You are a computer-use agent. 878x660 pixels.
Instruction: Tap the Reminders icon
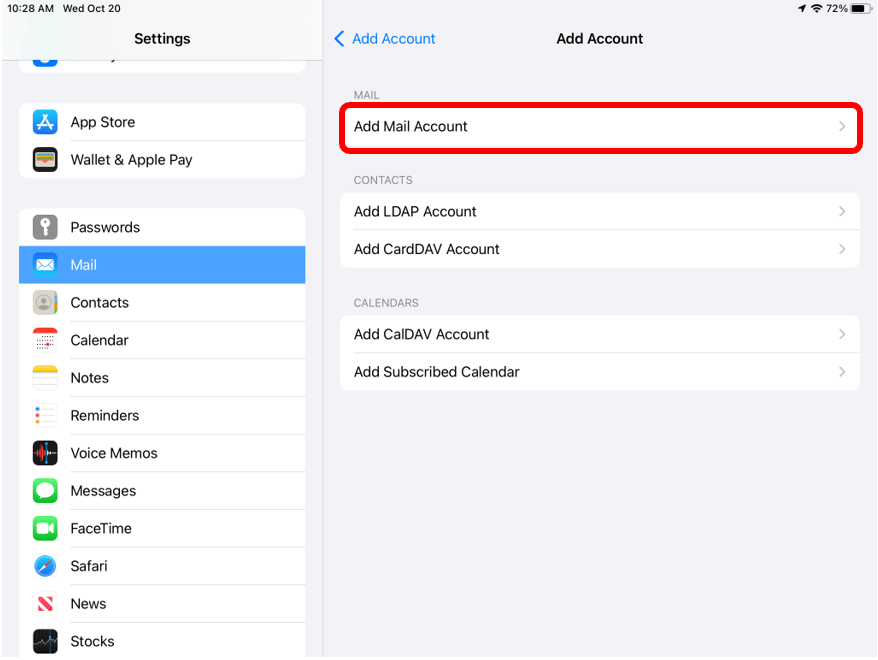point(45,415)
